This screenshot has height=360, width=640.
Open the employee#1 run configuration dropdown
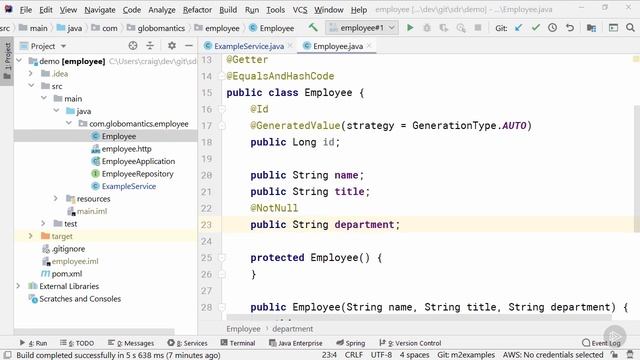(x=362, y=28)
